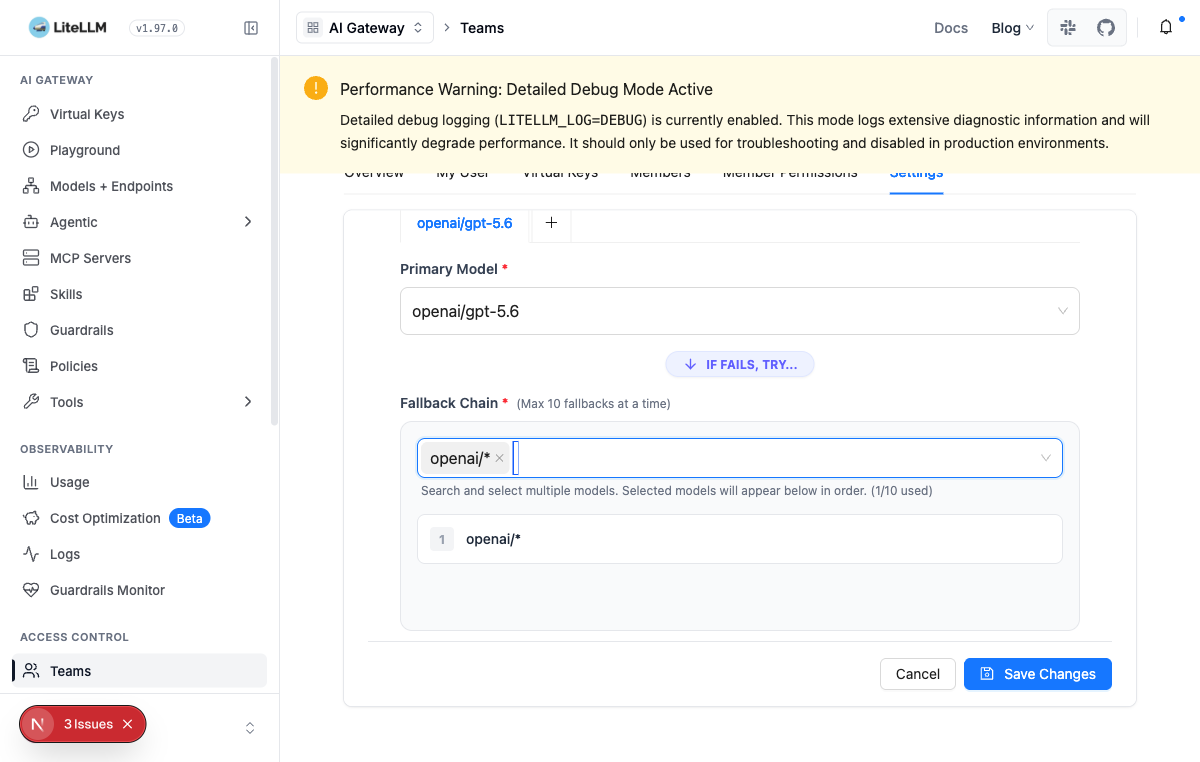Expand the sidebar bottom up-down chevron
The width and height of the screenshot is (1200, 762).
click(x=250, y=728)
